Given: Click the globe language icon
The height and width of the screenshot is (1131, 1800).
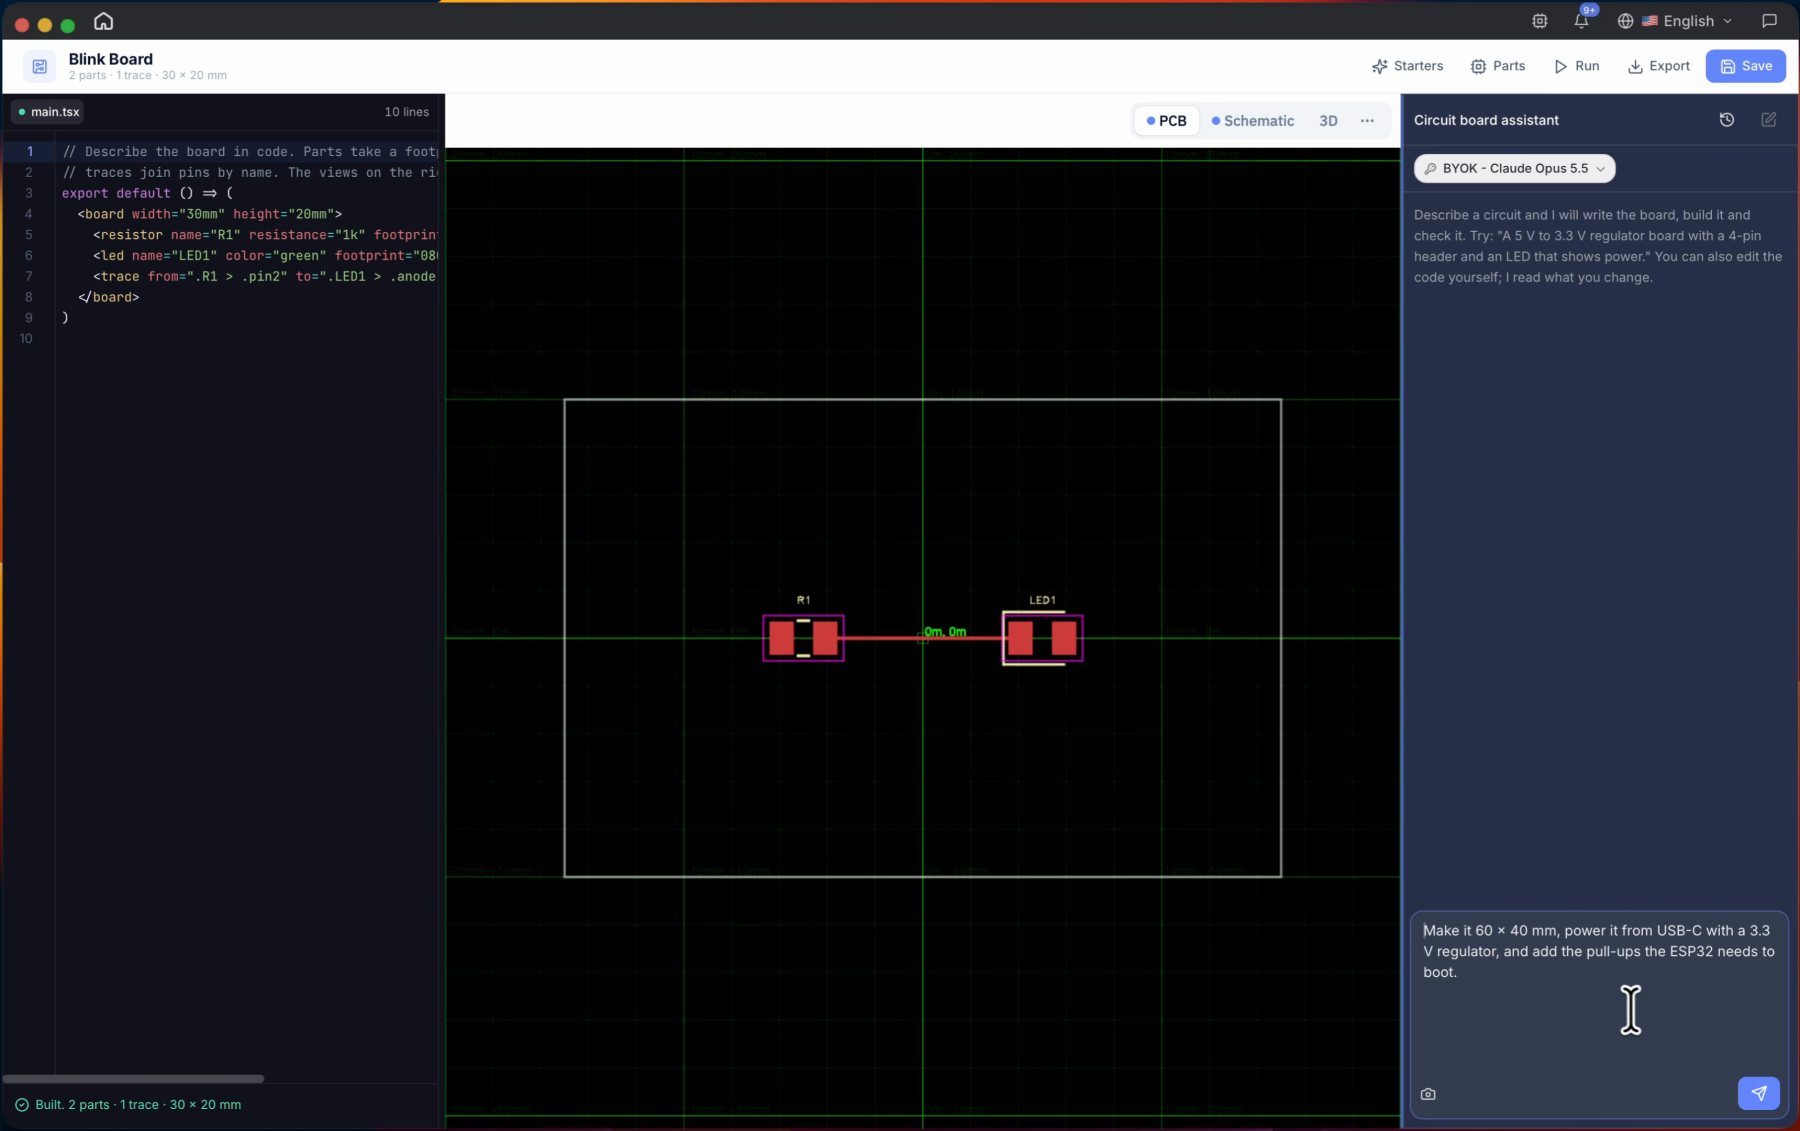Looking at the screenshot, I should 1625,21.
